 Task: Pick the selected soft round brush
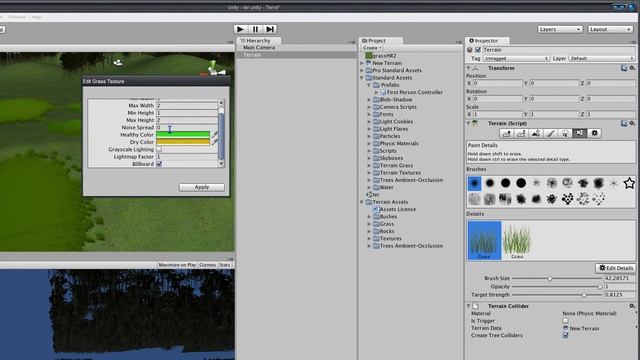[x=474, y=183]
